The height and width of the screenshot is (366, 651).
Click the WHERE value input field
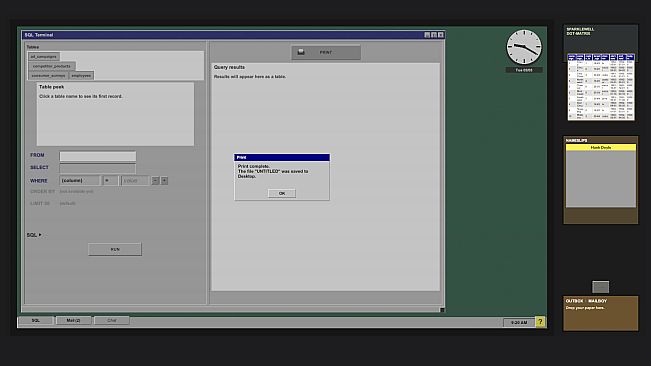(135, 181)
